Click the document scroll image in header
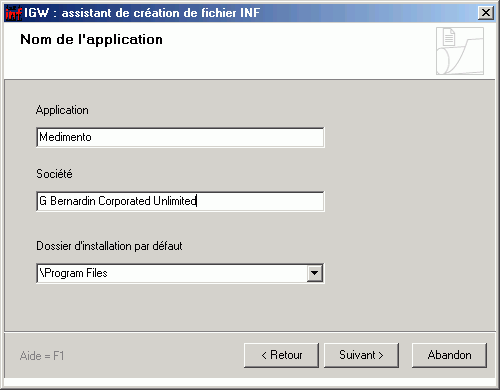This screenshot has width=500, height=390. 460,51
